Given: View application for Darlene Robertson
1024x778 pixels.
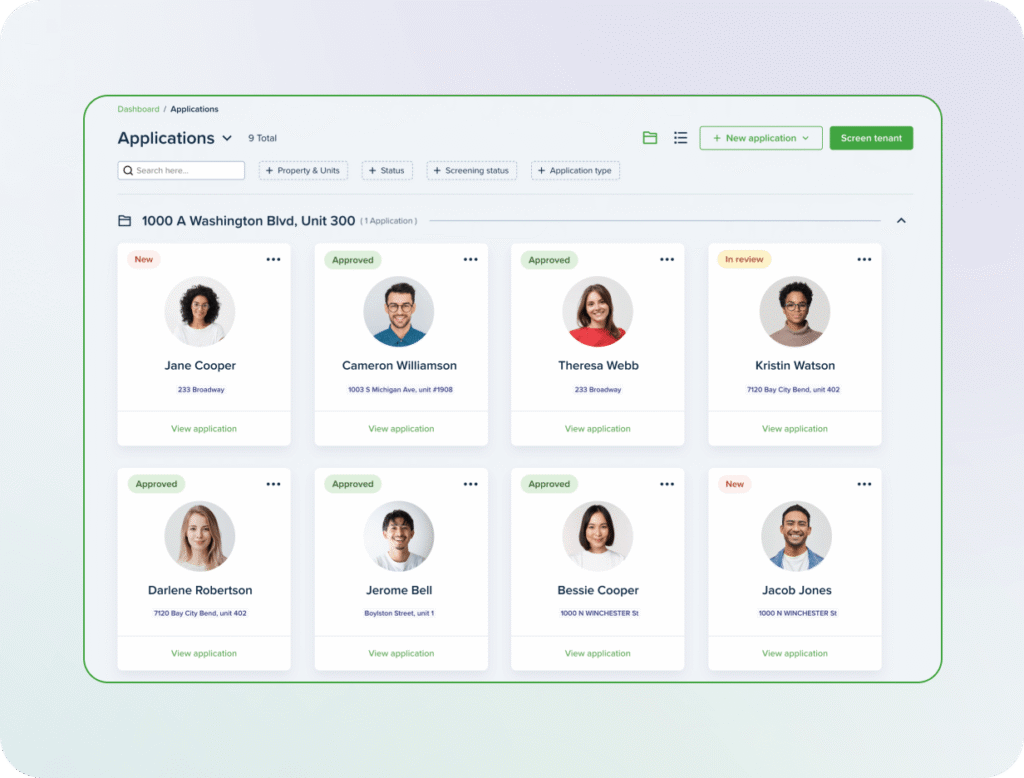Looking at the screenshot, I should tap(204, 653).
